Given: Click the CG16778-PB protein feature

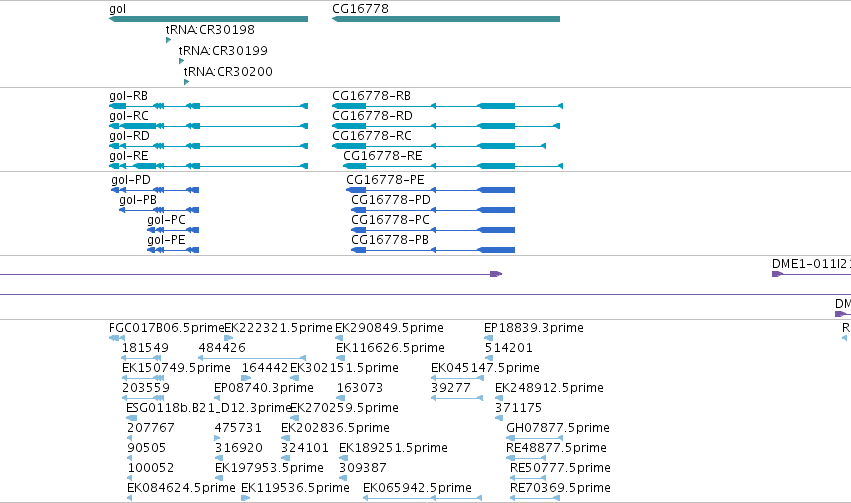Looking at the screenshot, I should pyautogui.click(x=433, y=250).
